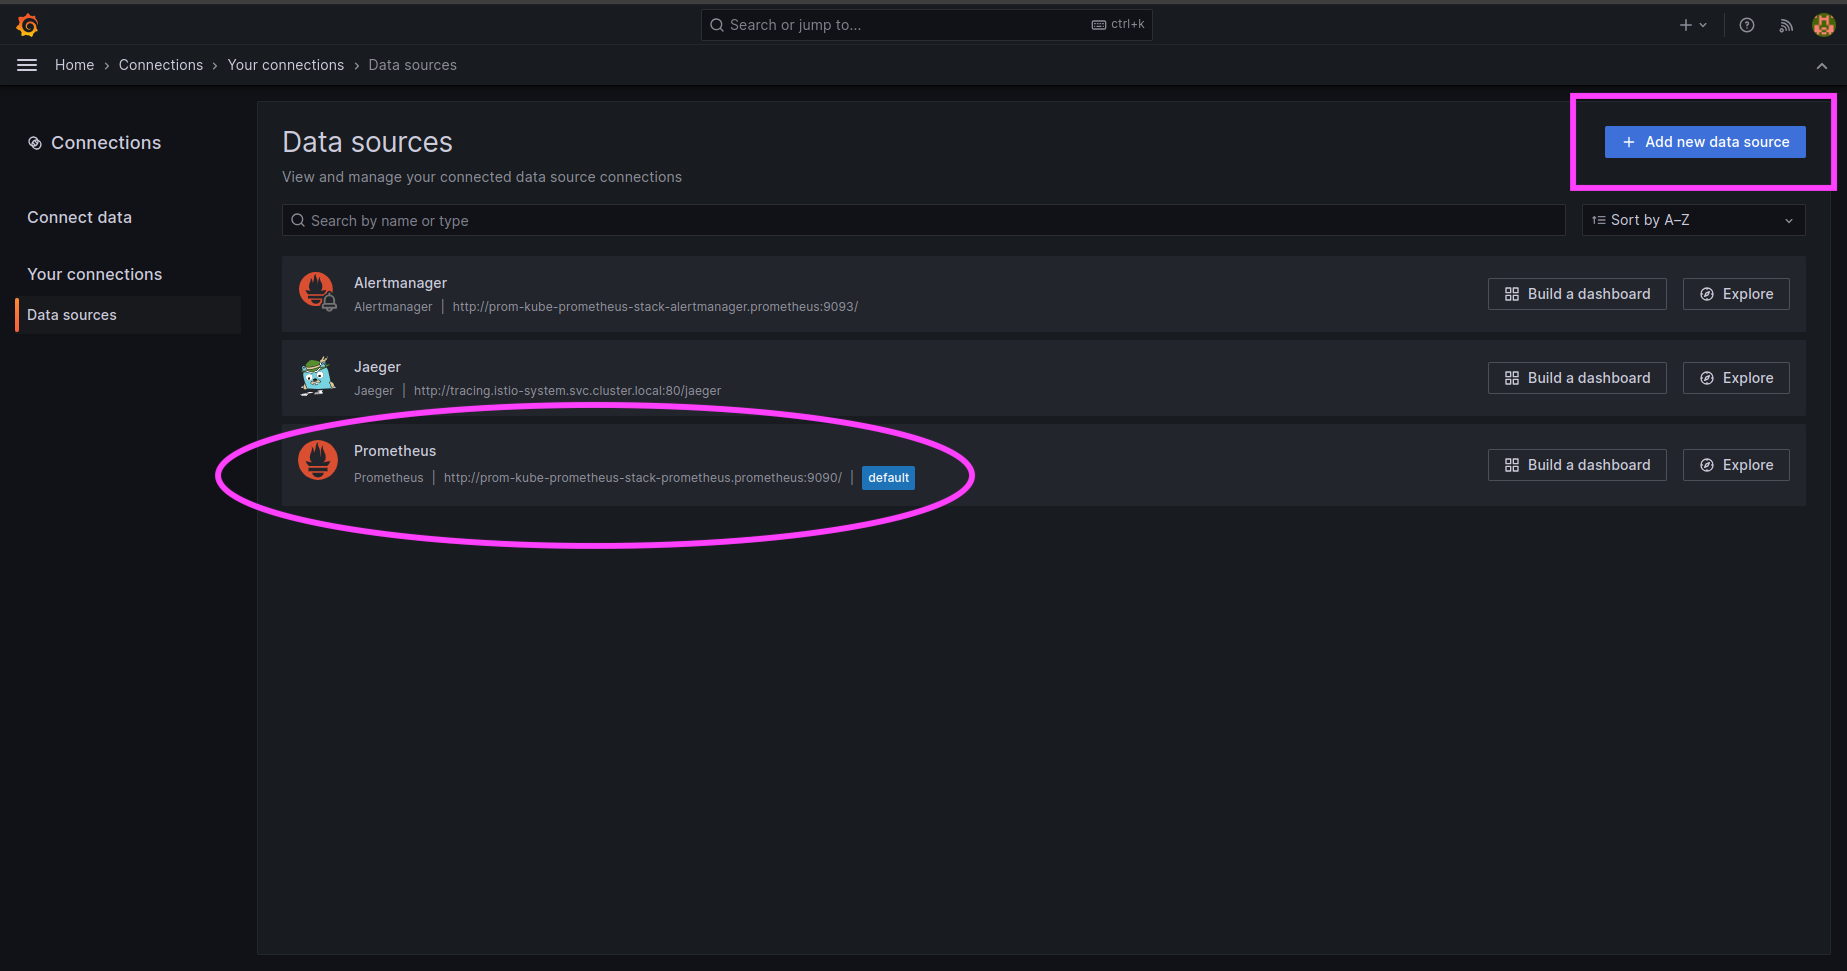Click the Explore compass icon on the Prometheus row

(x=1707, y=464)
